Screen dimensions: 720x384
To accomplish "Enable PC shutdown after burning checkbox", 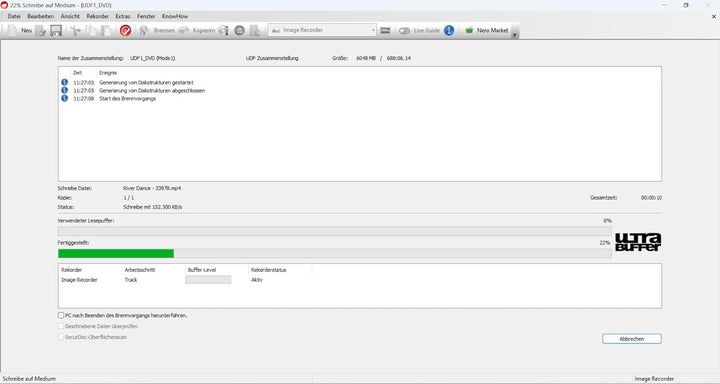I will 61,316.
